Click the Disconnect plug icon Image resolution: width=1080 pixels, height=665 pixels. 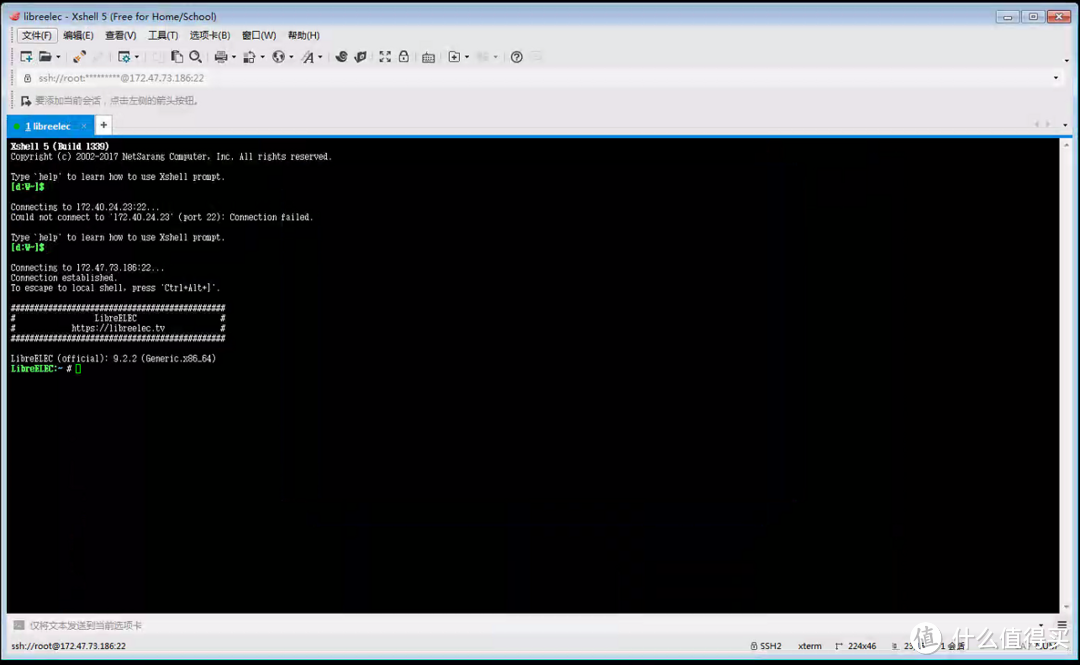(79, 57)
